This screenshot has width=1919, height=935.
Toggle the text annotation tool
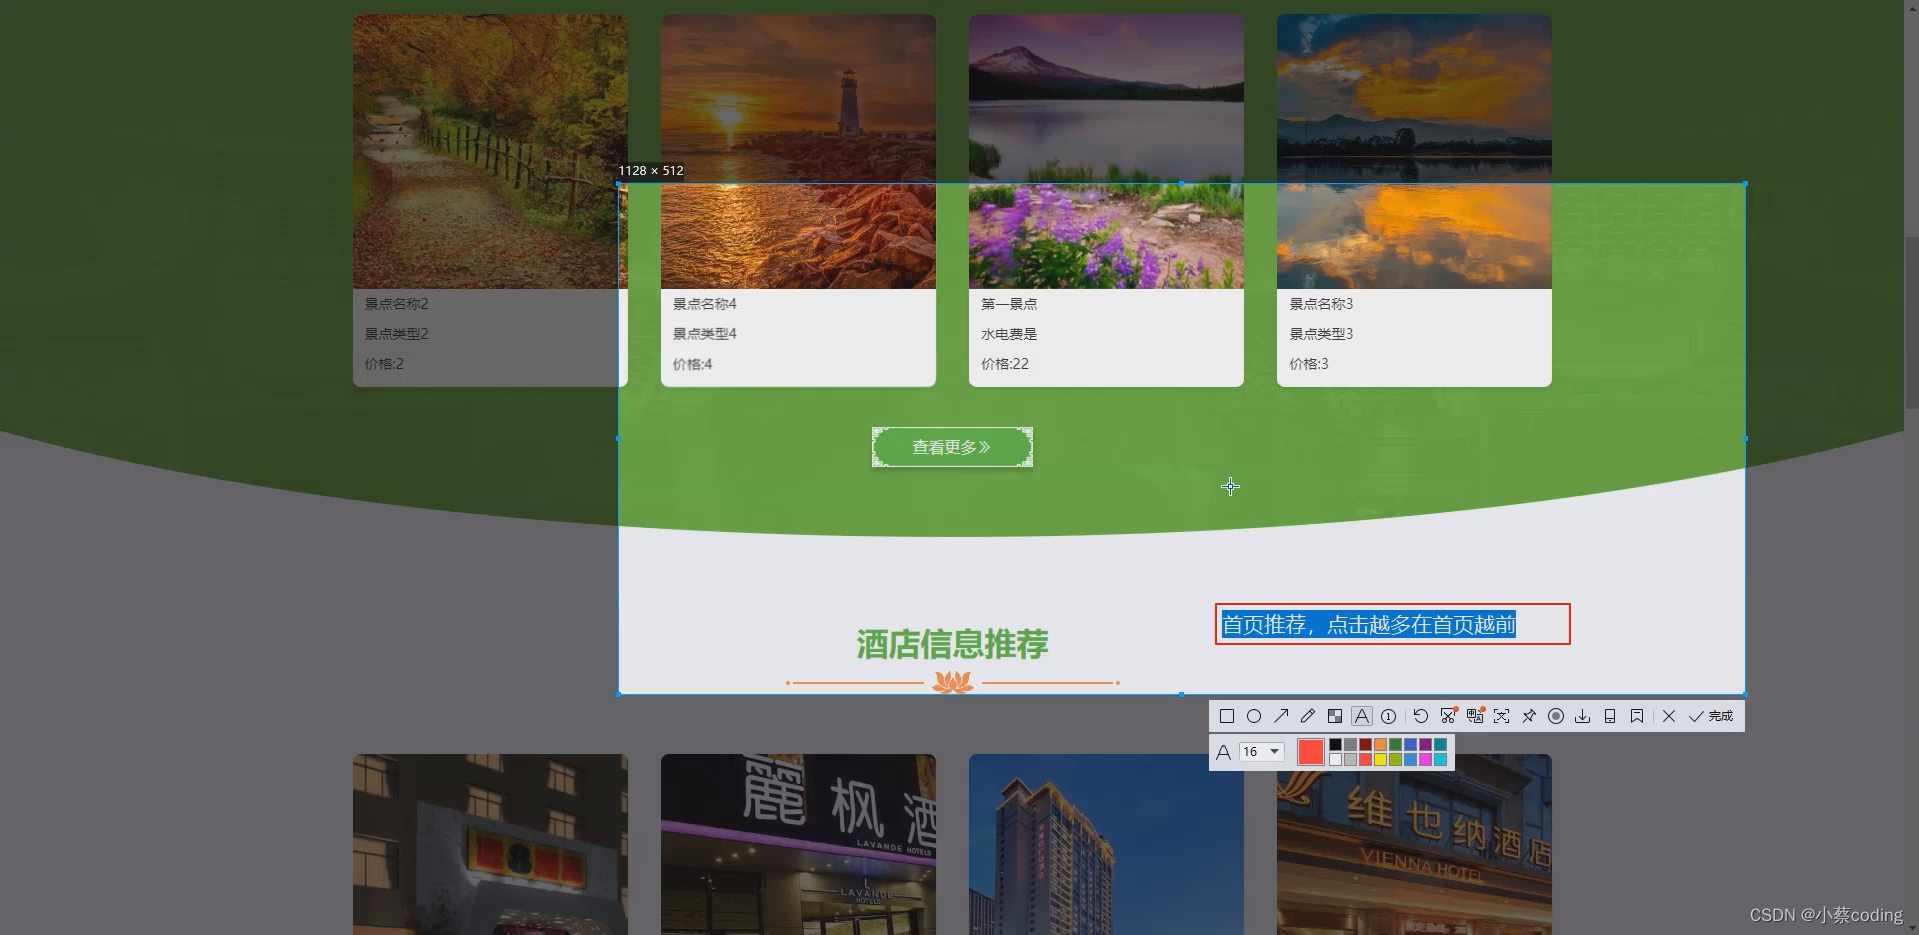[x=1362, y=716]
